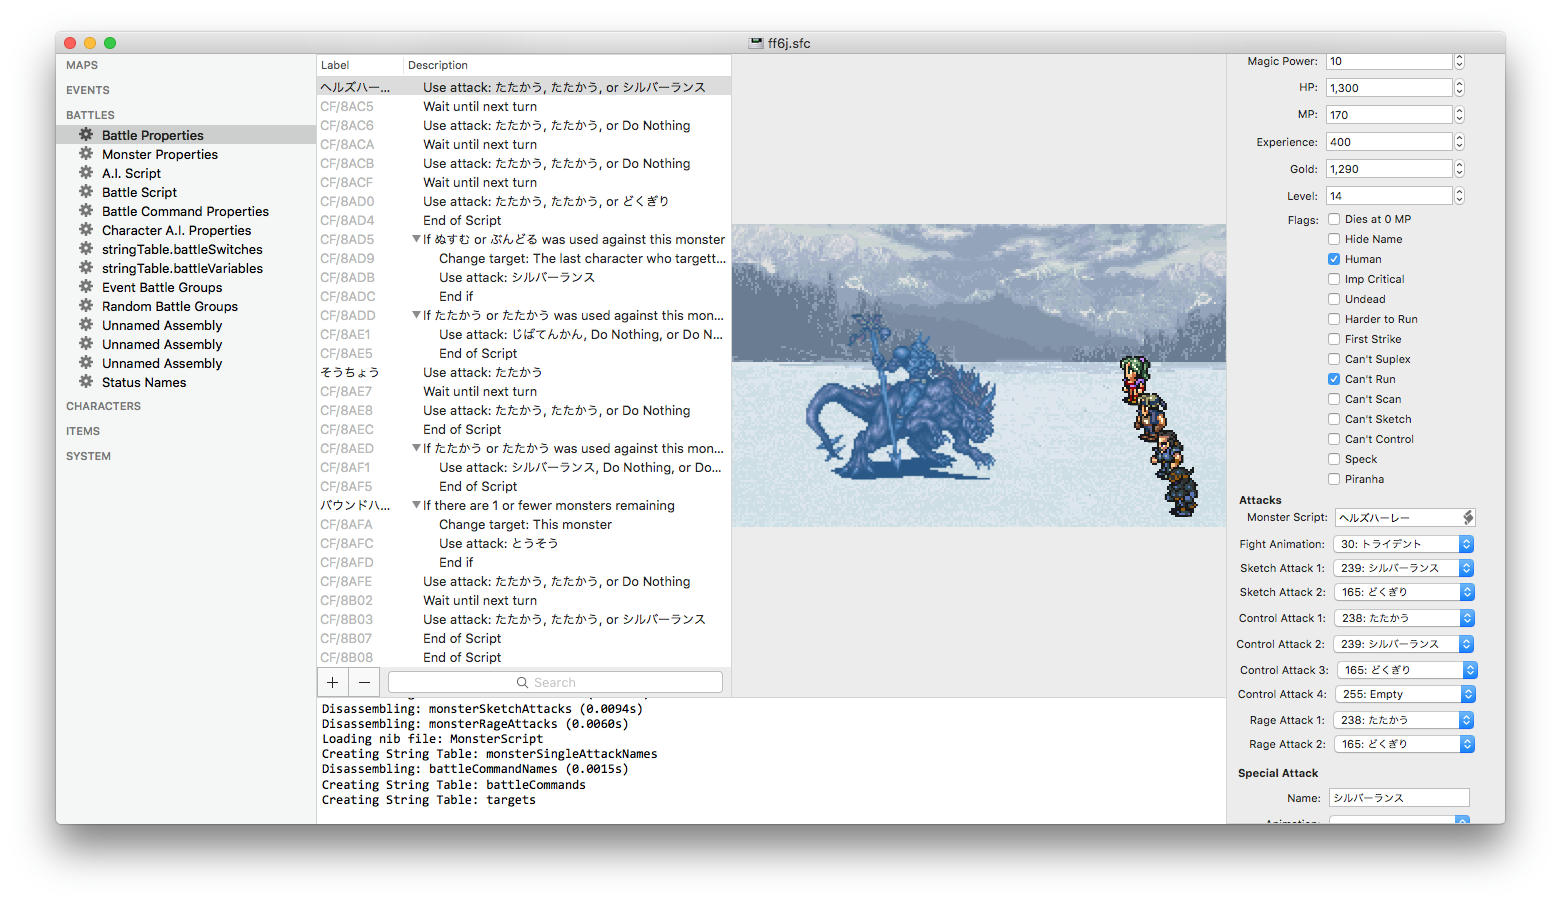Toggle the First Strike checkbox
Screen dimensions: 1561x904
[1334, 339]
